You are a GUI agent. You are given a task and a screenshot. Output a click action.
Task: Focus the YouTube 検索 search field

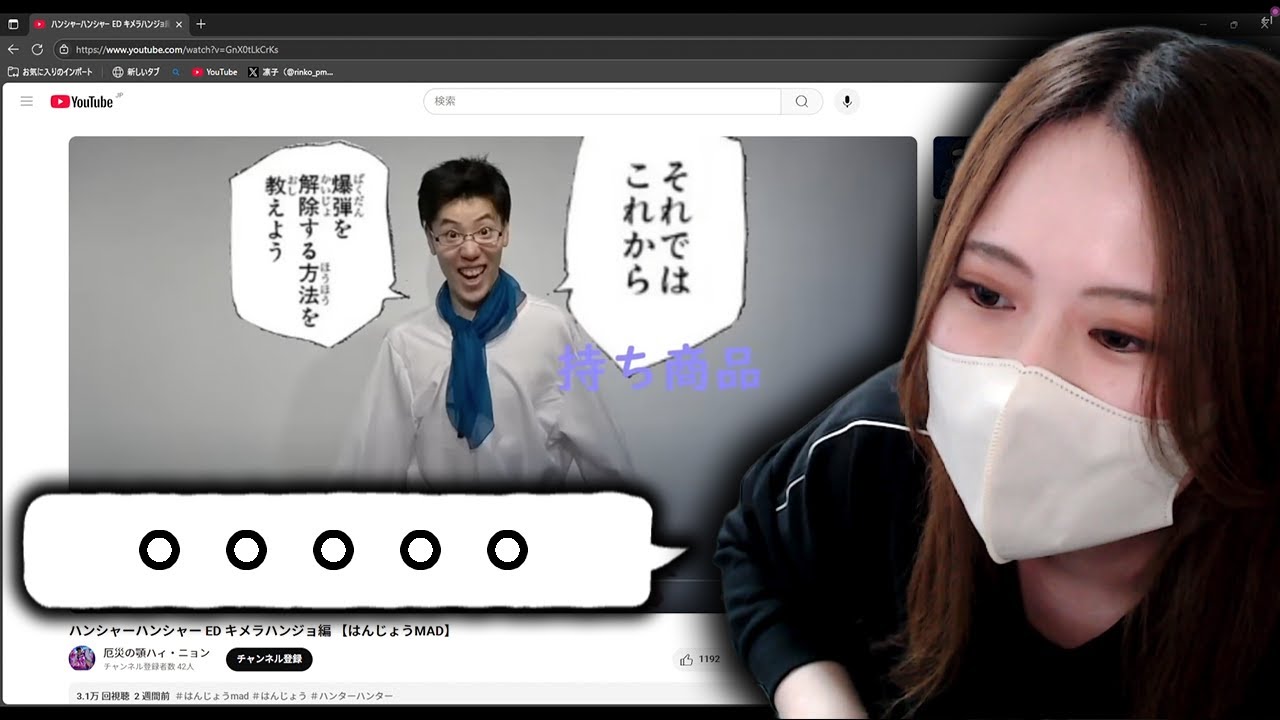602,101
